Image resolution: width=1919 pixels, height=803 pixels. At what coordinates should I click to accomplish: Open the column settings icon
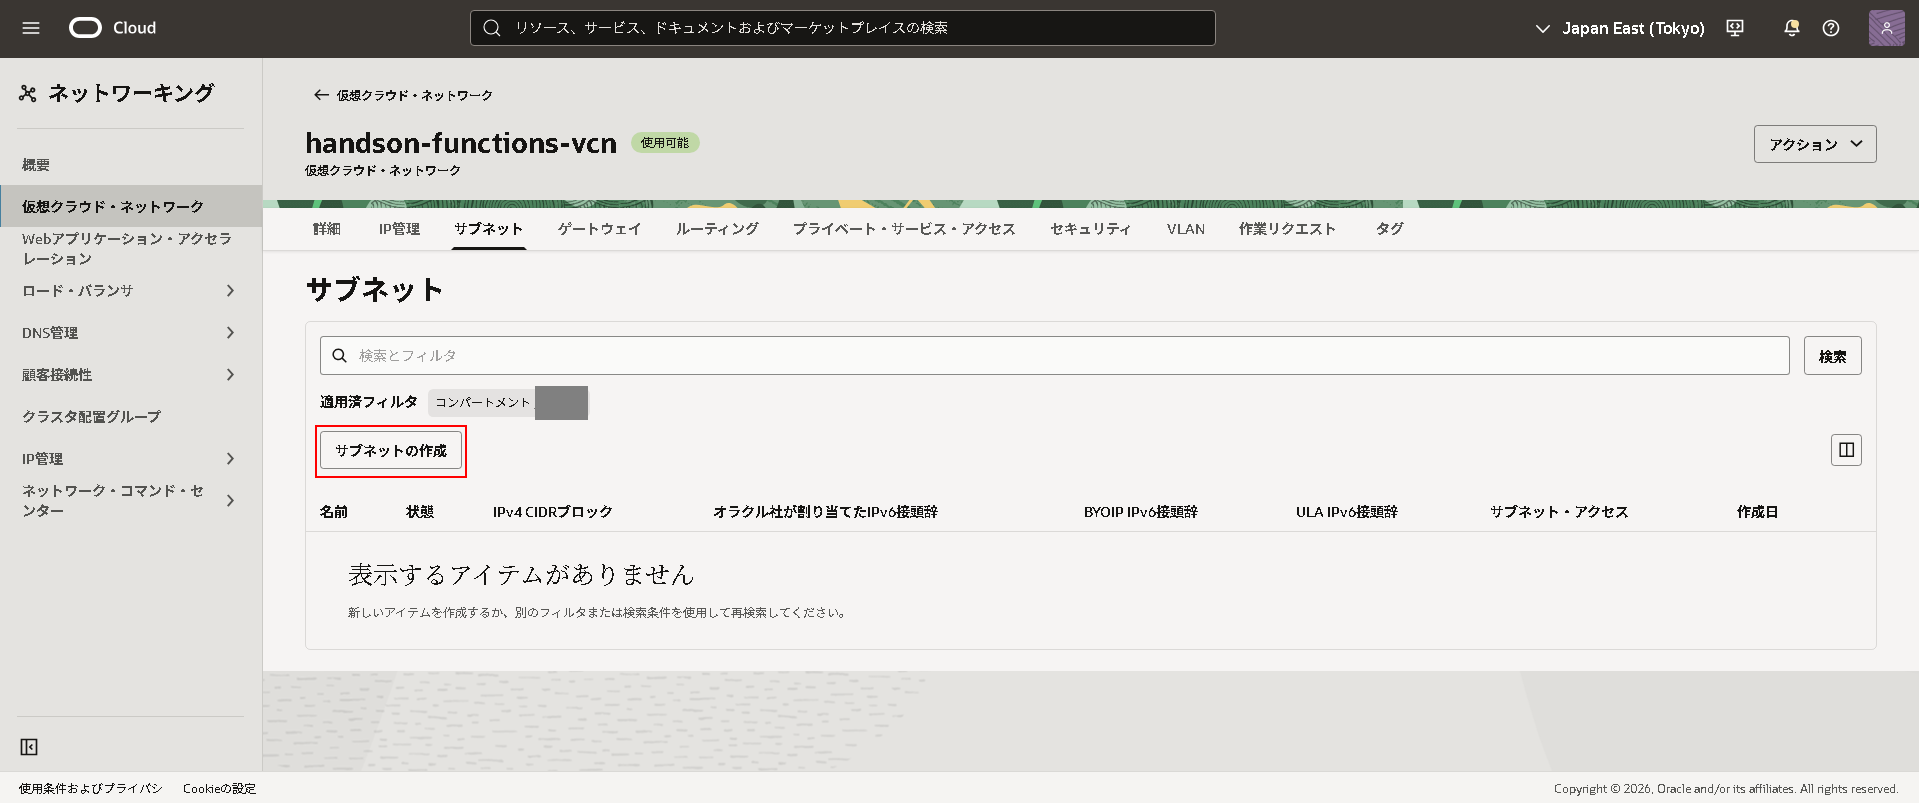[1846, 450]
